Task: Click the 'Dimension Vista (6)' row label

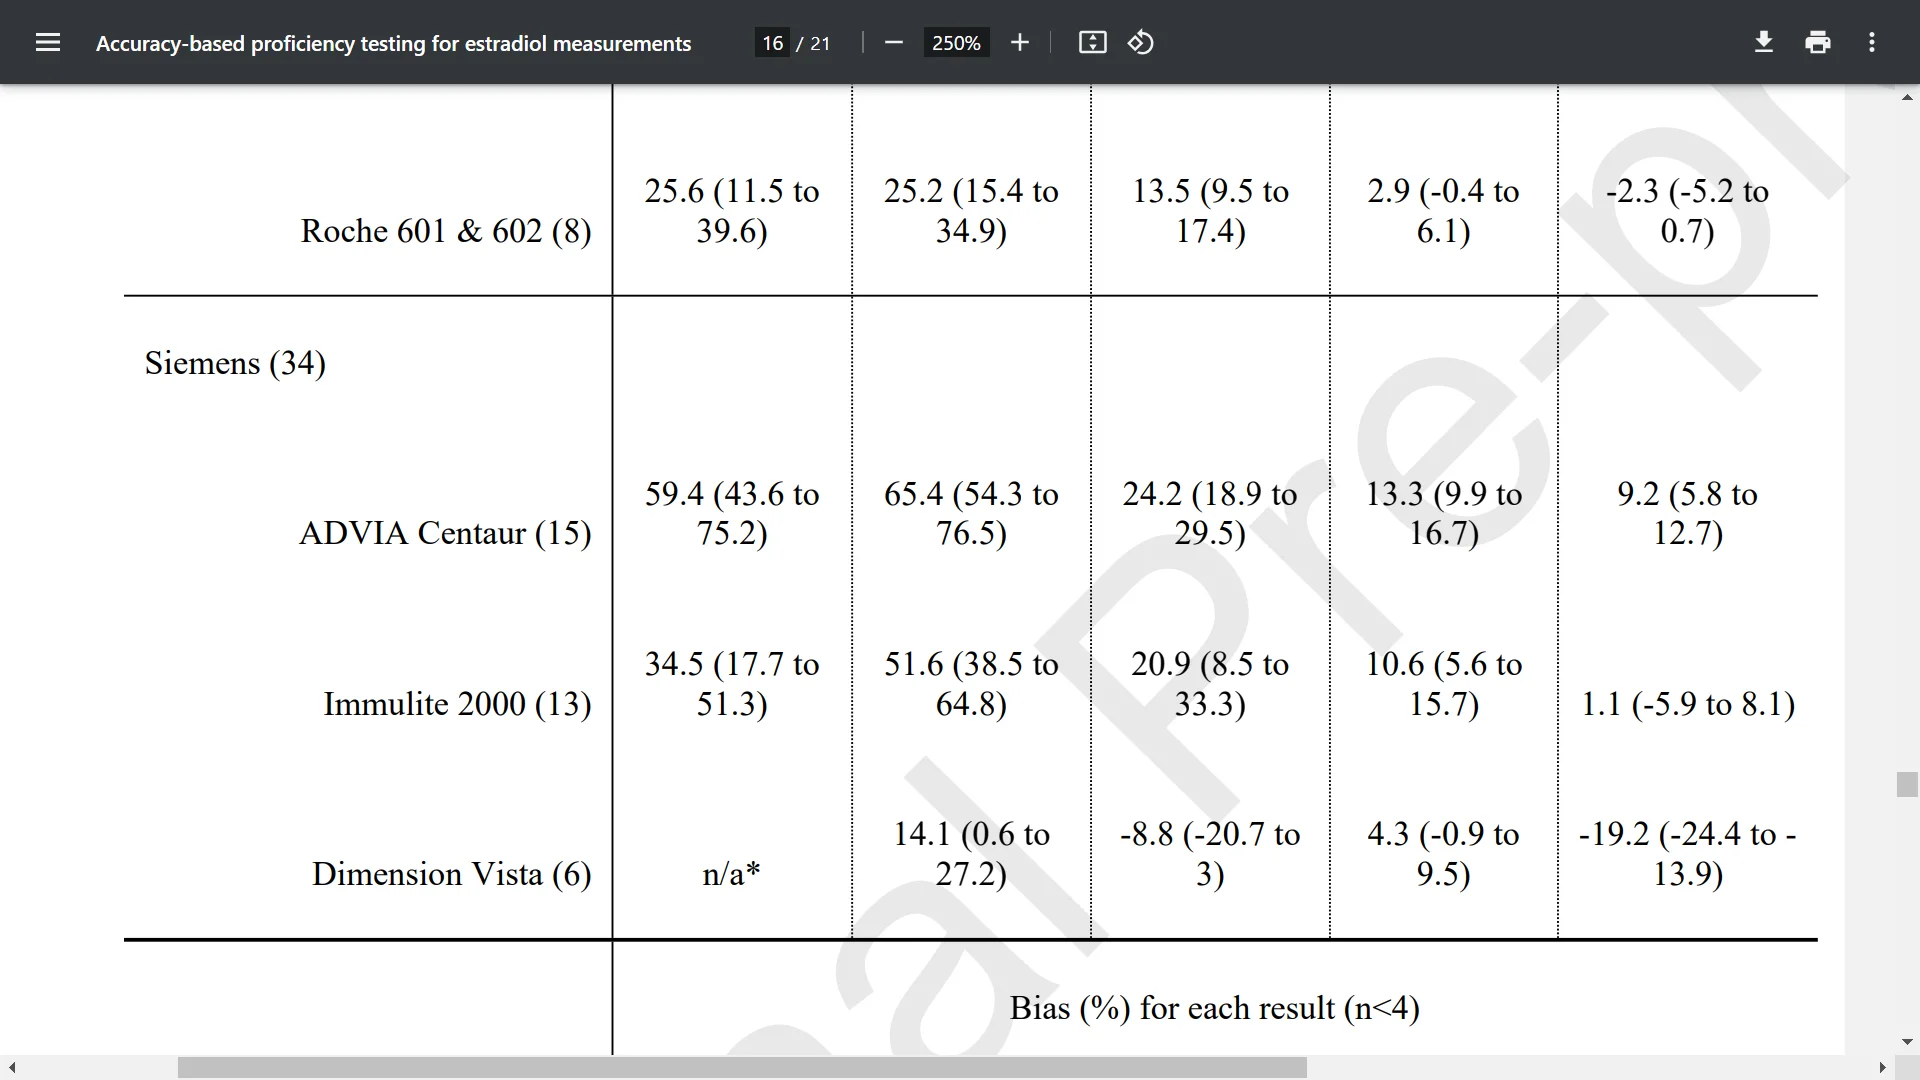Action: pos(451,874)
